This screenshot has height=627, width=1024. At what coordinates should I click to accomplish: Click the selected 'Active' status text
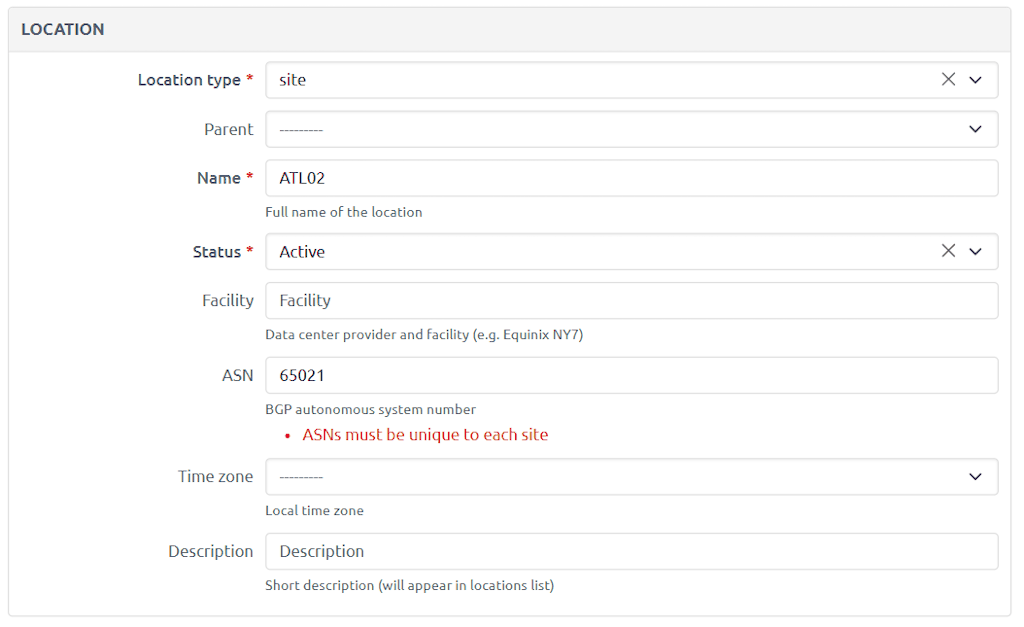point(302,252)
